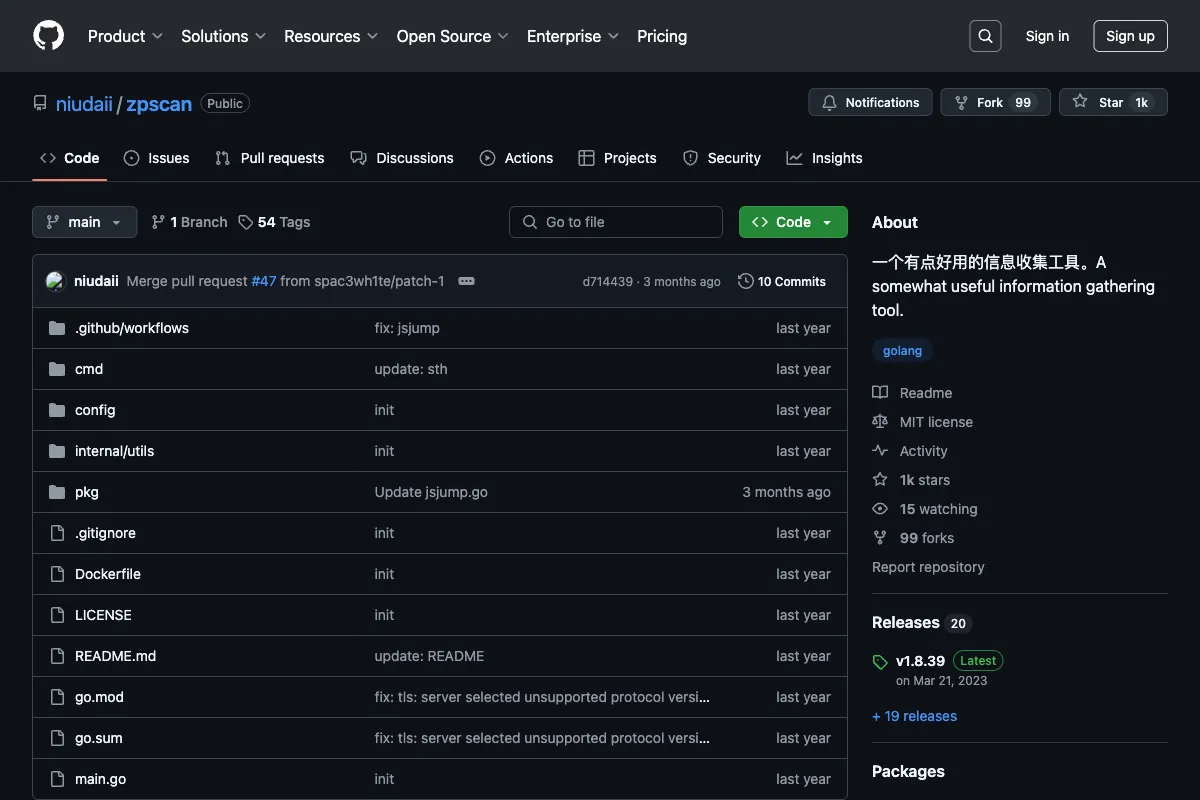Viewport: 1200px width, 800px height.
Task: Open the Insights tab
Action: (824, 158)
